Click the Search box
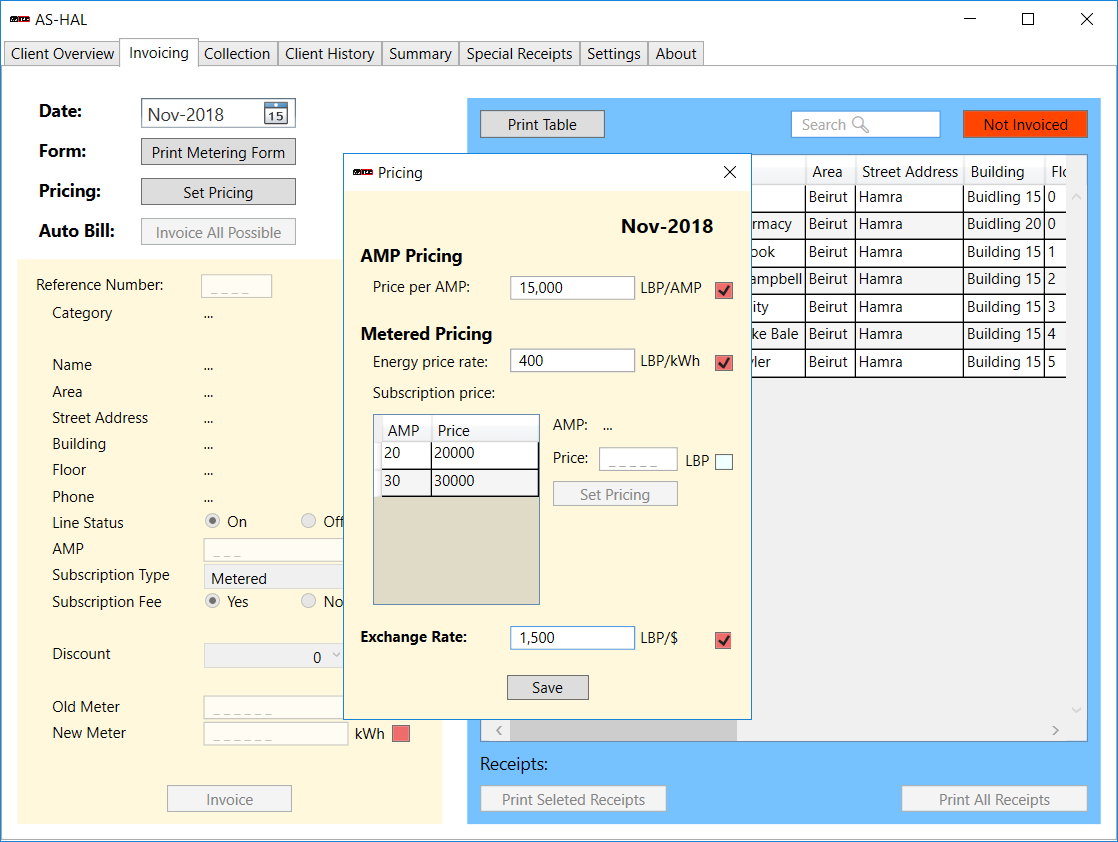 tap(866, 125)
